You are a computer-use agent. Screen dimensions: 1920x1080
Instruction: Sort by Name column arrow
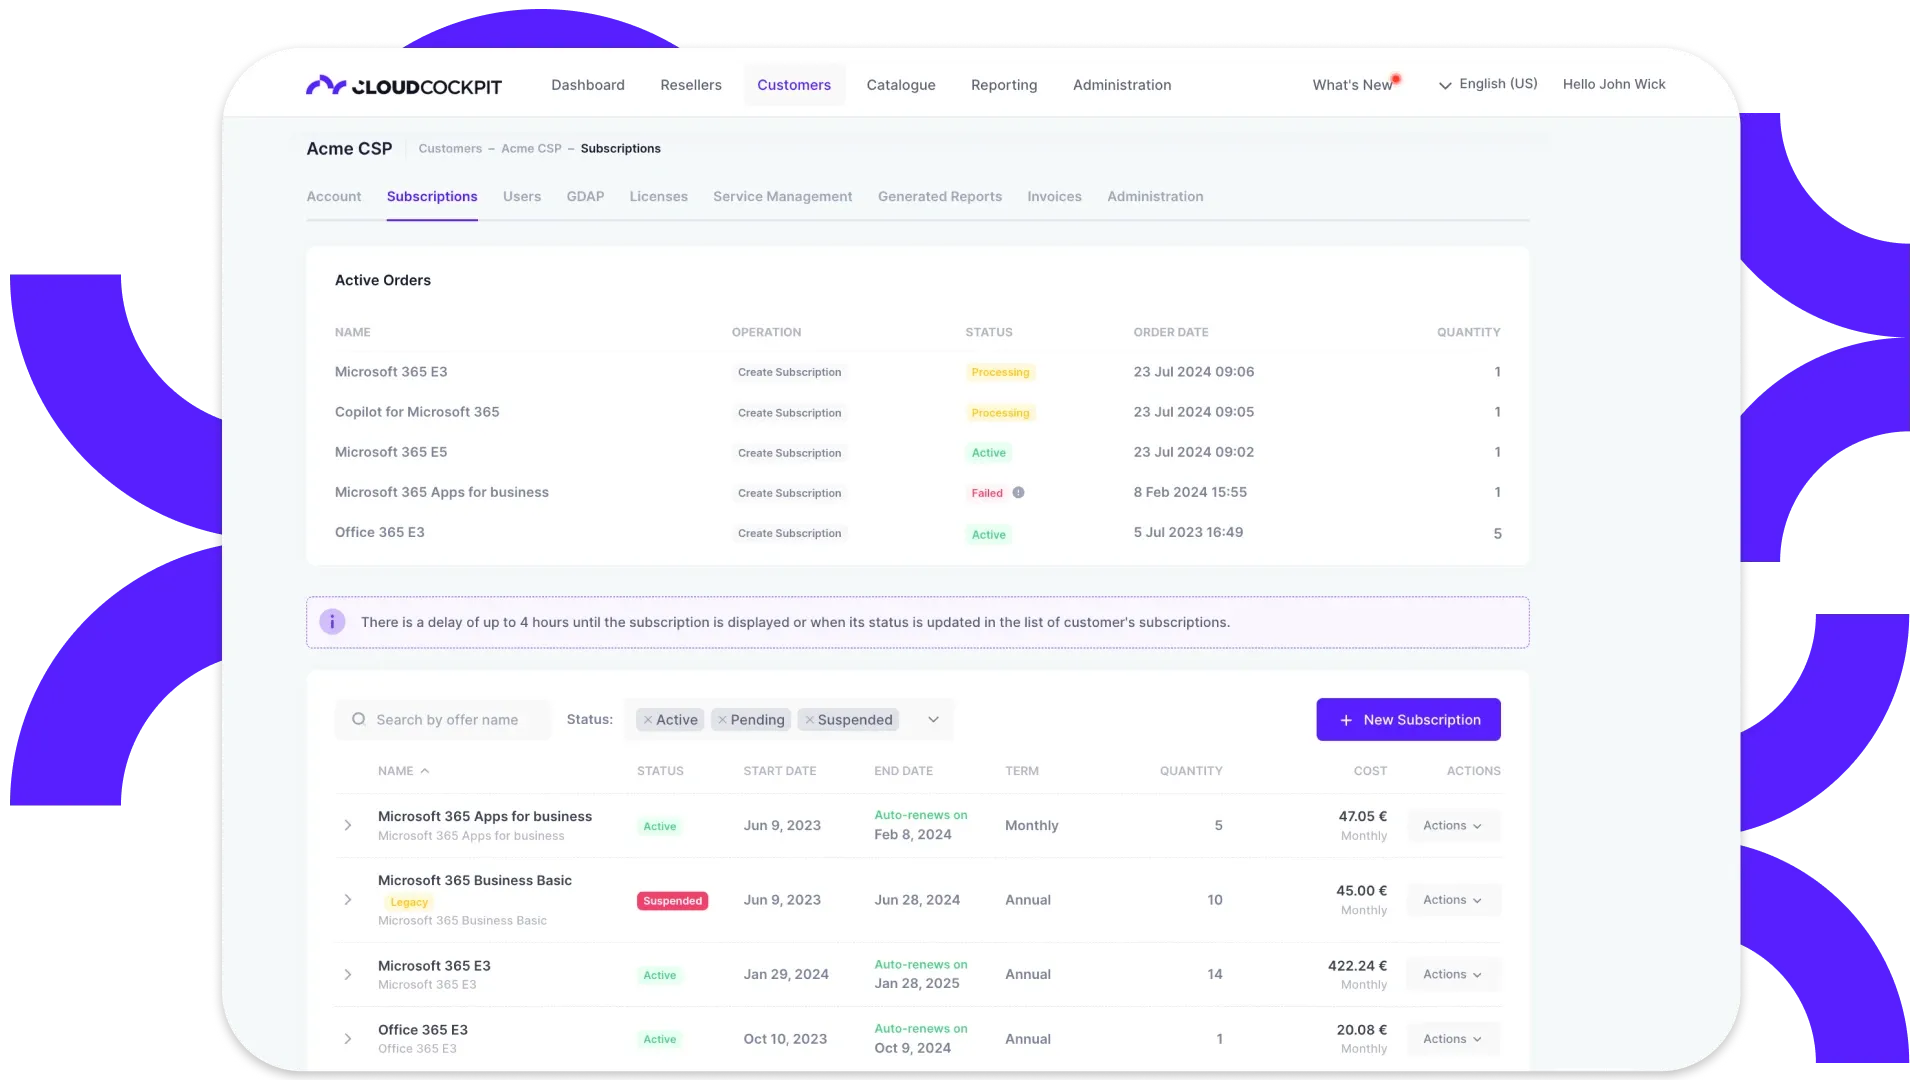425,771
